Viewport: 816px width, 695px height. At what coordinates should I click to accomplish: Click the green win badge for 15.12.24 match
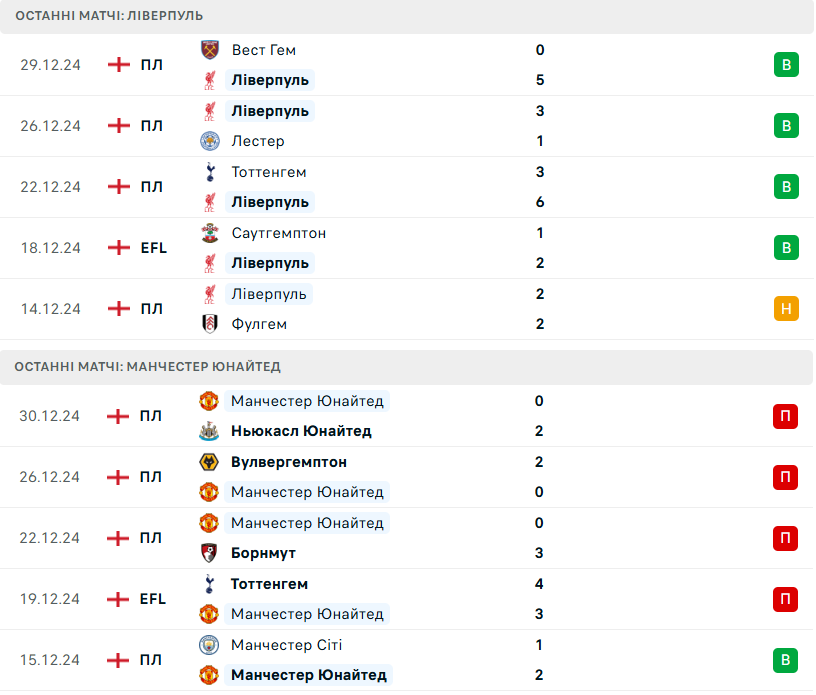[785, 660]
